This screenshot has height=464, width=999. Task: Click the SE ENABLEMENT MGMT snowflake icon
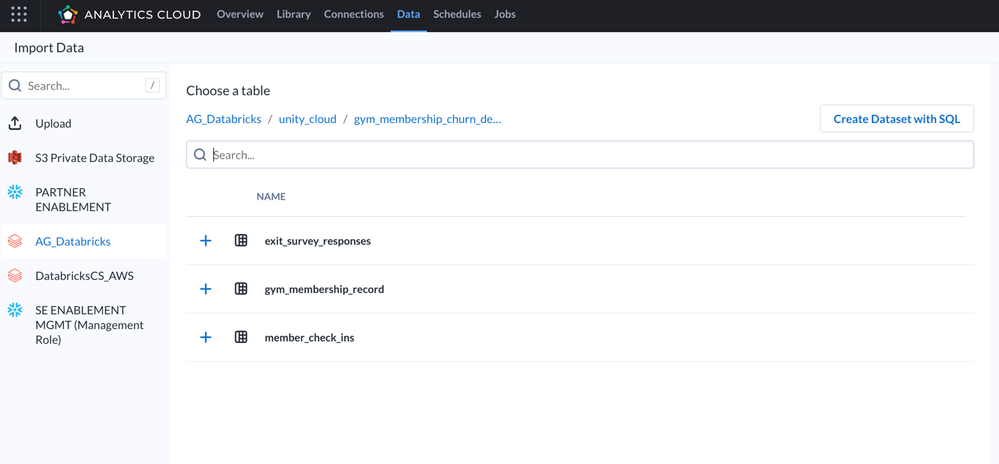15,310
